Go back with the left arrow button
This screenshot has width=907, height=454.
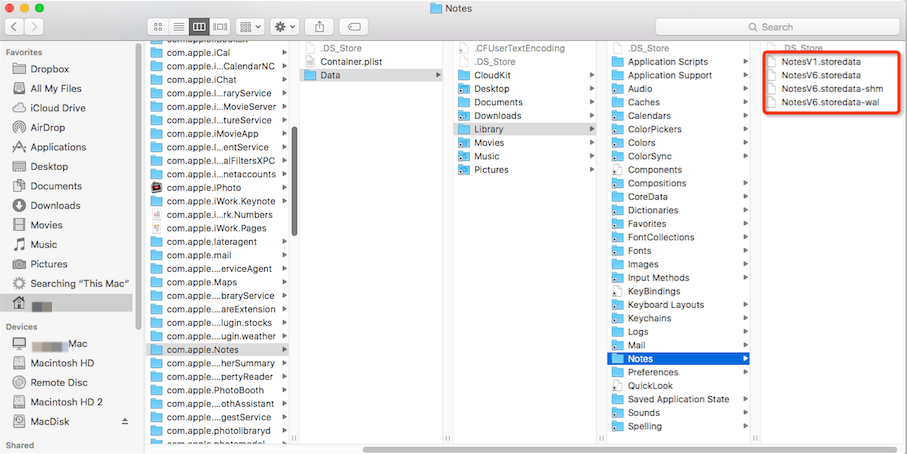coord(14,27)
